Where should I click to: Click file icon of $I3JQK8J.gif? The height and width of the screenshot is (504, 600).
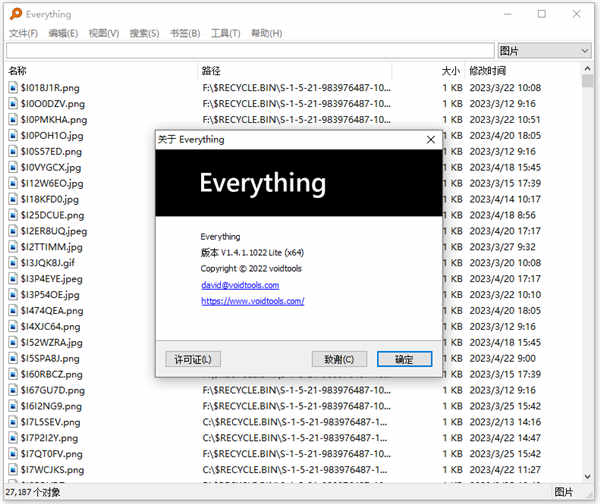[13, 263]
